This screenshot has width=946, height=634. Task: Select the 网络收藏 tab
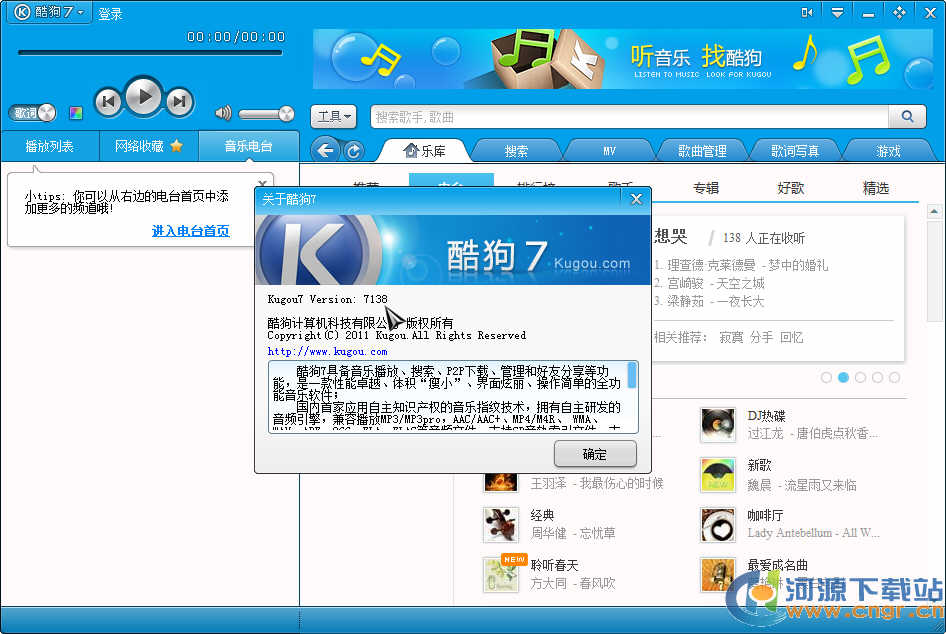tap(148, 146)
